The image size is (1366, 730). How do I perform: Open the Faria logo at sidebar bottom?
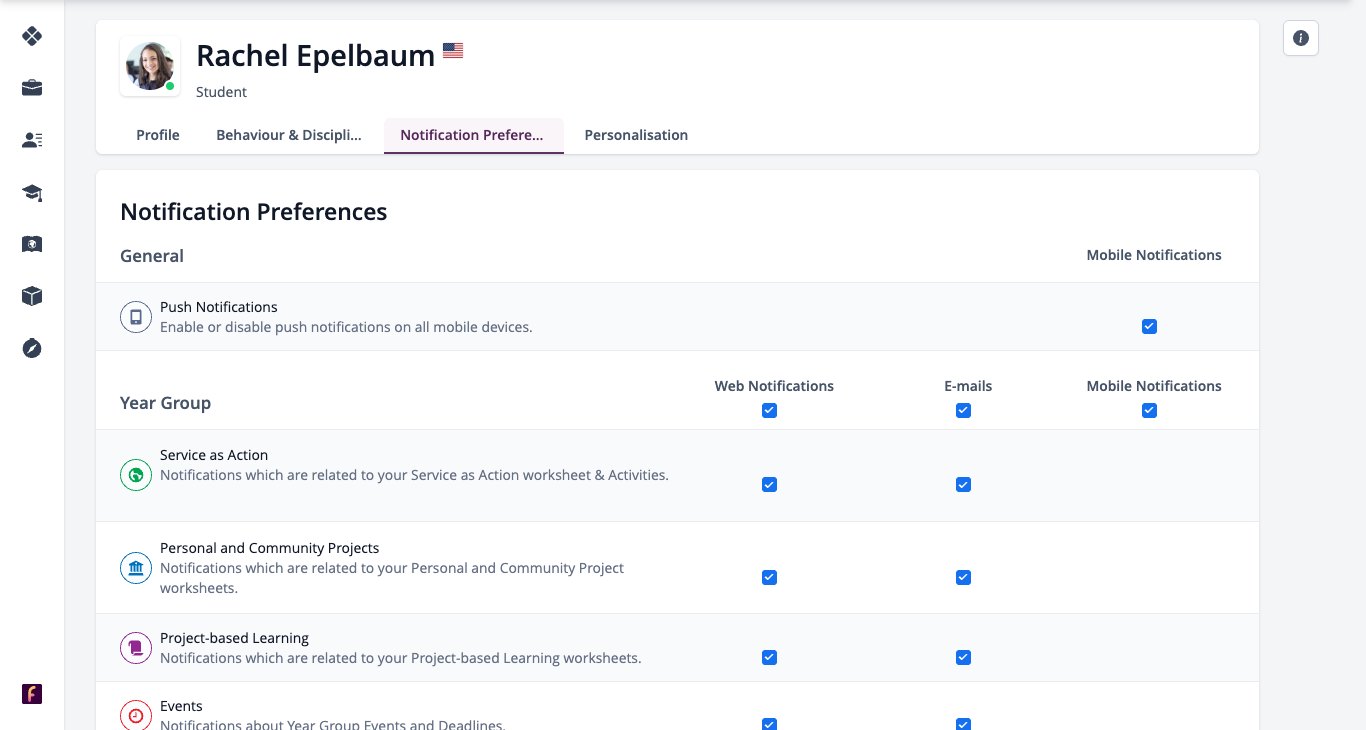pyautogui.click(x=32, y=694)
